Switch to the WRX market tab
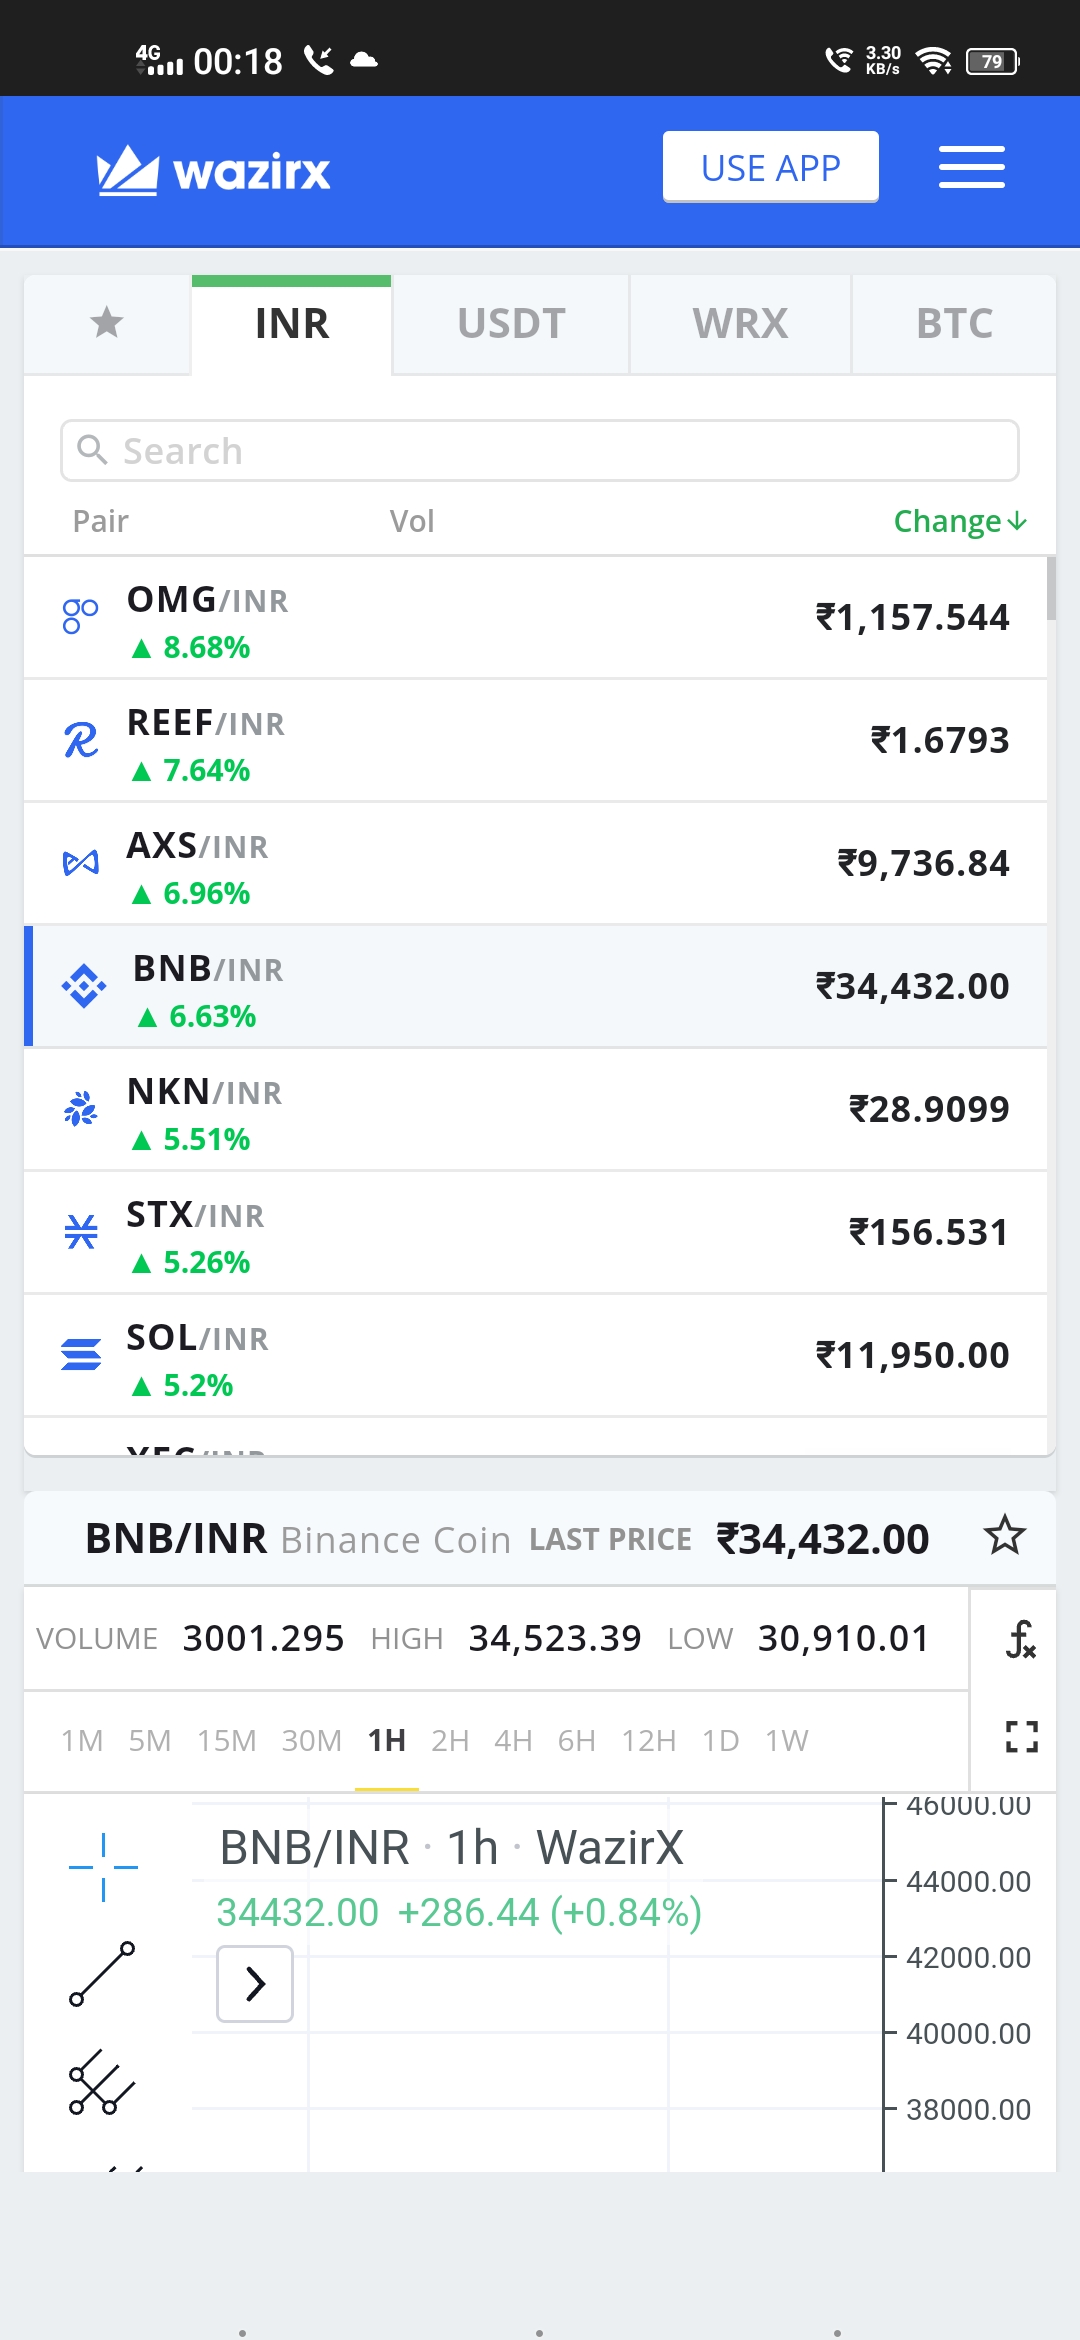 pos(740,324)
